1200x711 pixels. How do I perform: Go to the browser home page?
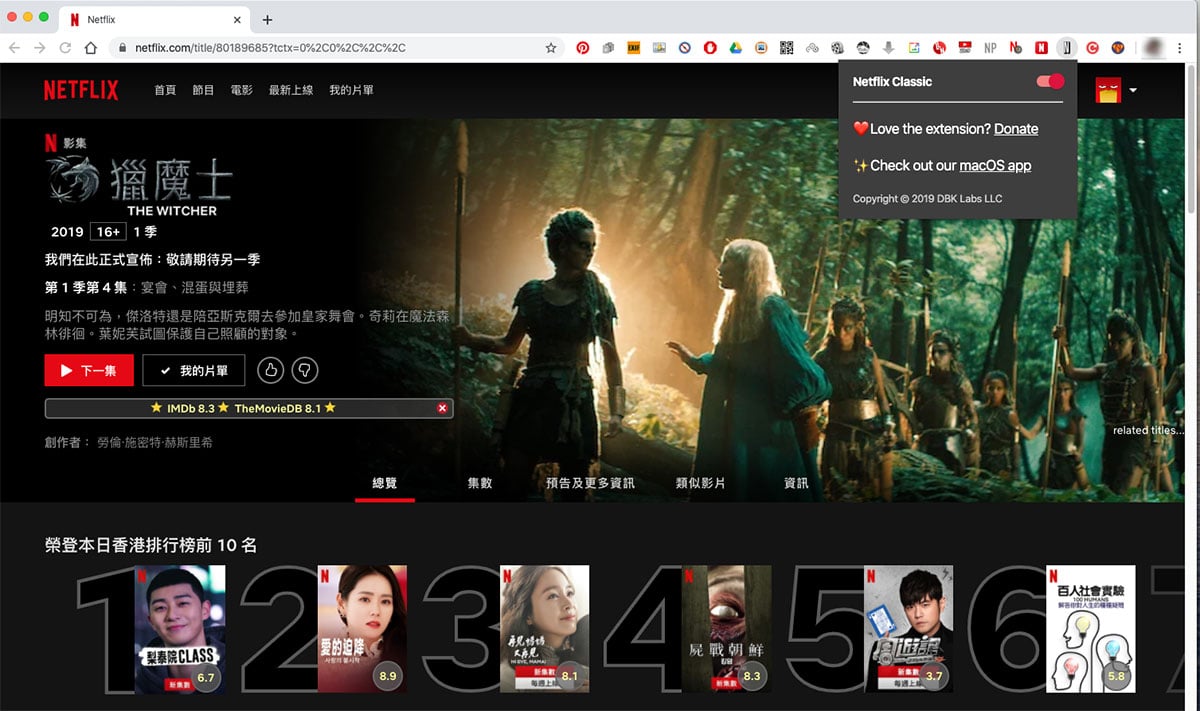(90, 47)
